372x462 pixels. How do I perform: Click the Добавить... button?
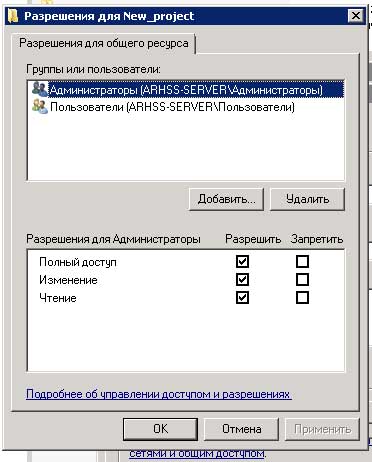click(x=226, y=199)
